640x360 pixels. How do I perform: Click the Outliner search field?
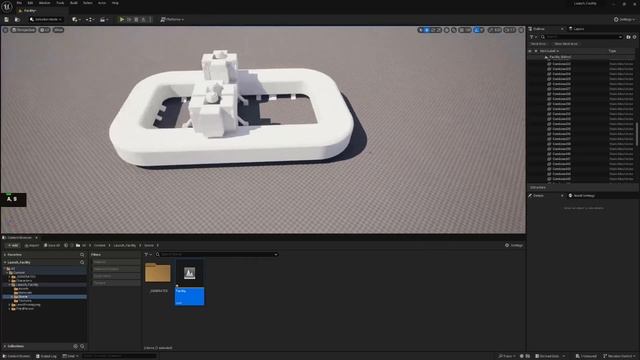coord(581,37)
